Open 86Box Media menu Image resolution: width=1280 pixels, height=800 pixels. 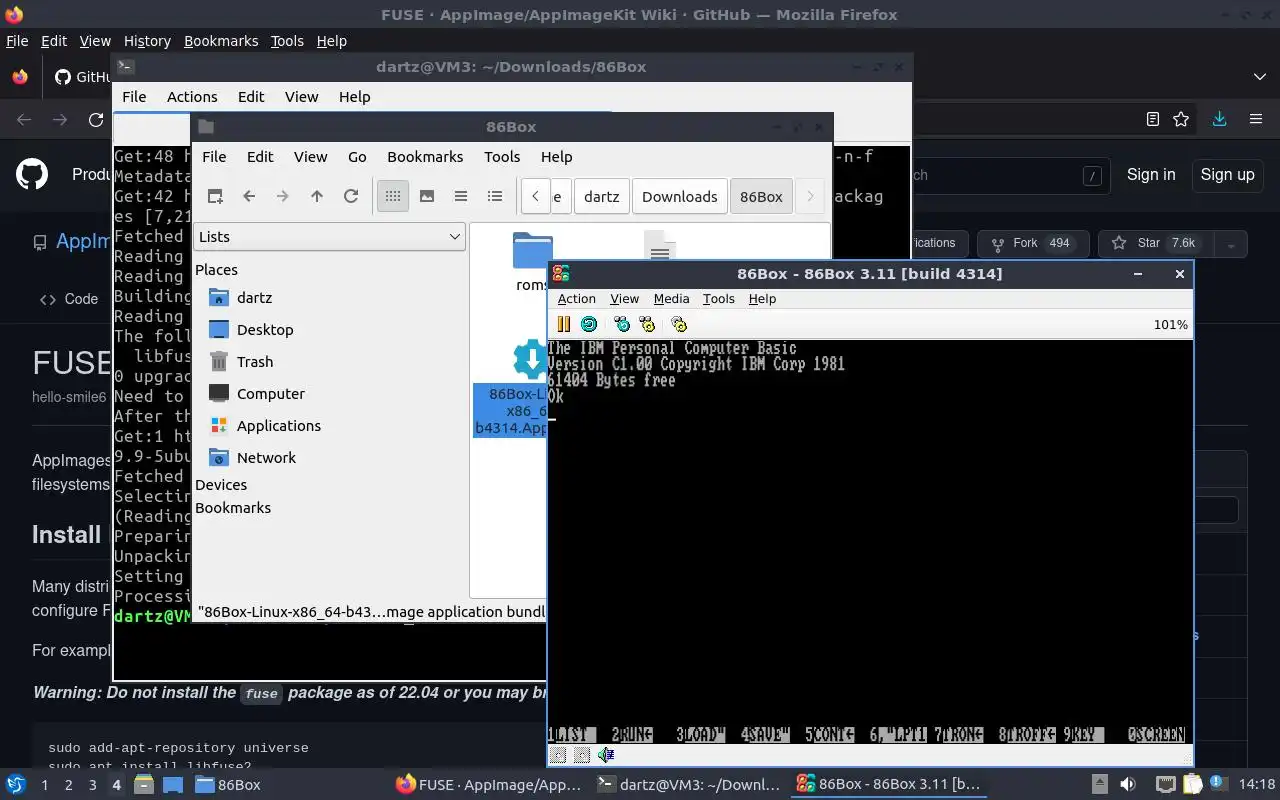[671, 299]
